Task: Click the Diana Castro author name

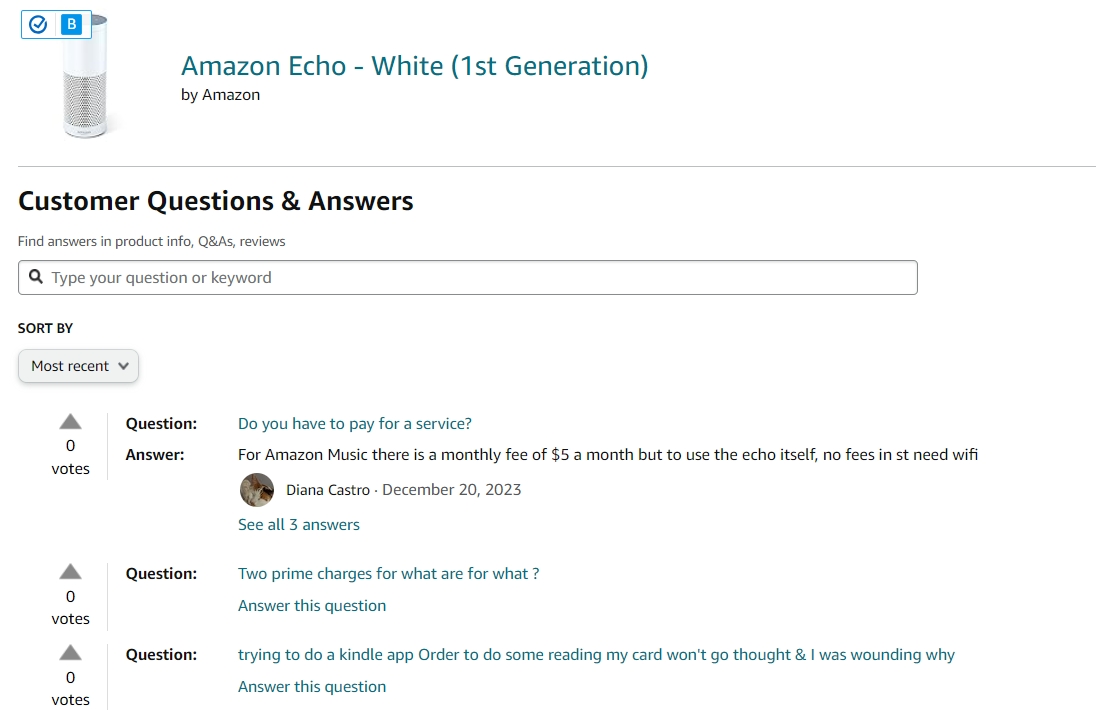Action: [328, 490]
